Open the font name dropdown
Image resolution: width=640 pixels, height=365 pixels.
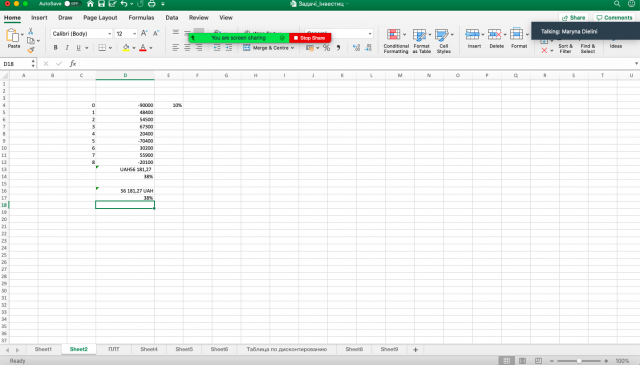(x=109, y=34)
